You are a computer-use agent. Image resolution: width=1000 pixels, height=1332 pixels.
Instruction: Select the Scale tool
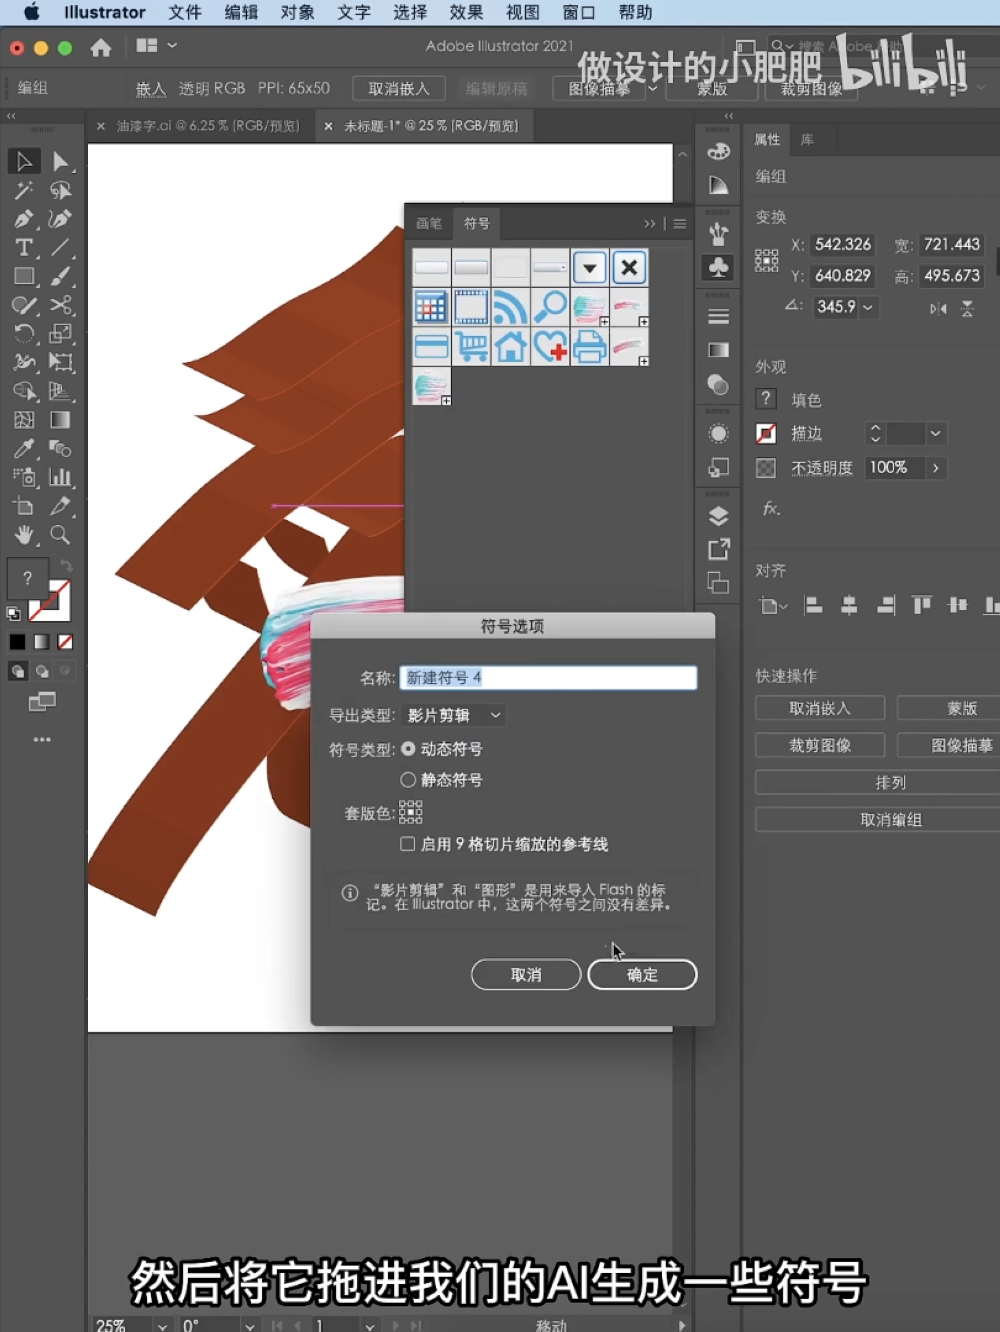[x=60, y=333]
